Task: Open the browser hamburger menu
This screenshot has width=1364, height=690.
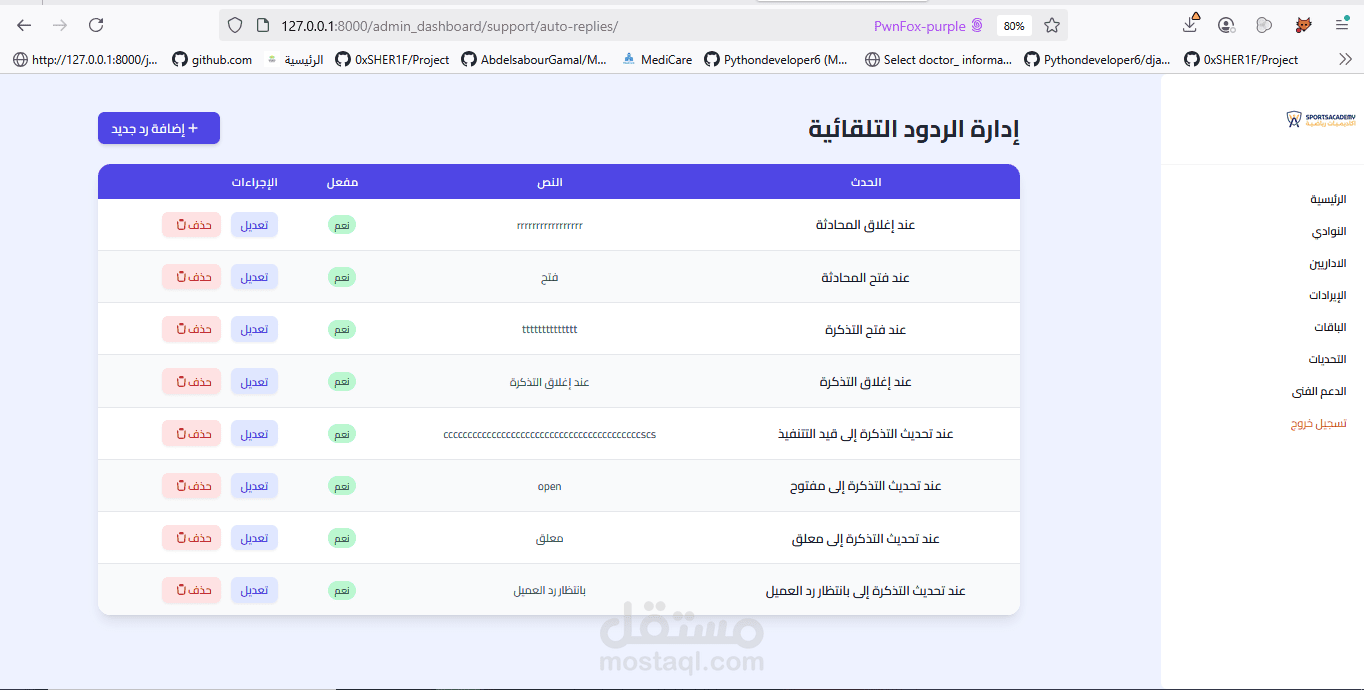Action: (x=1342, y=25)
